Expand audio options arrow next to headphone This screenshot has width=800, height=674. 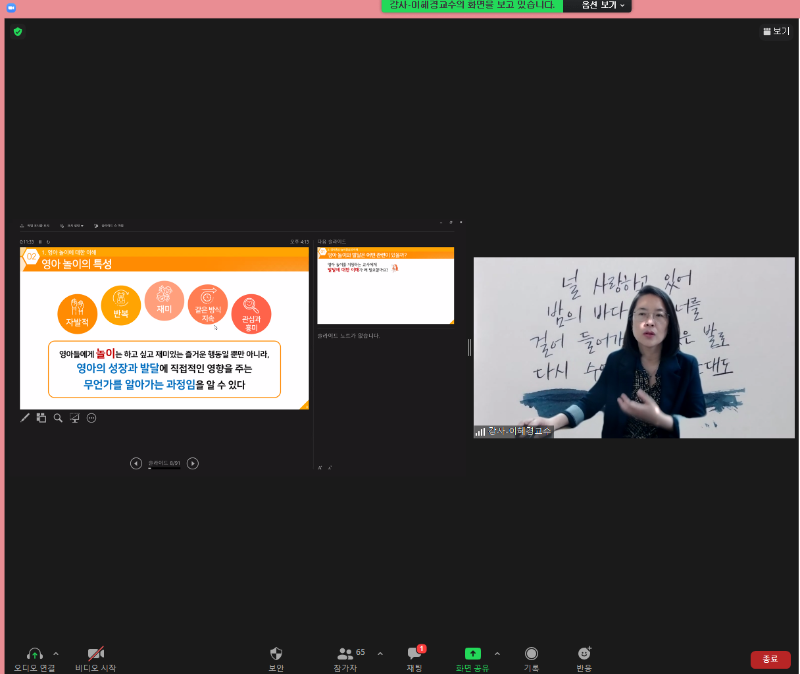tap(56, 653)
